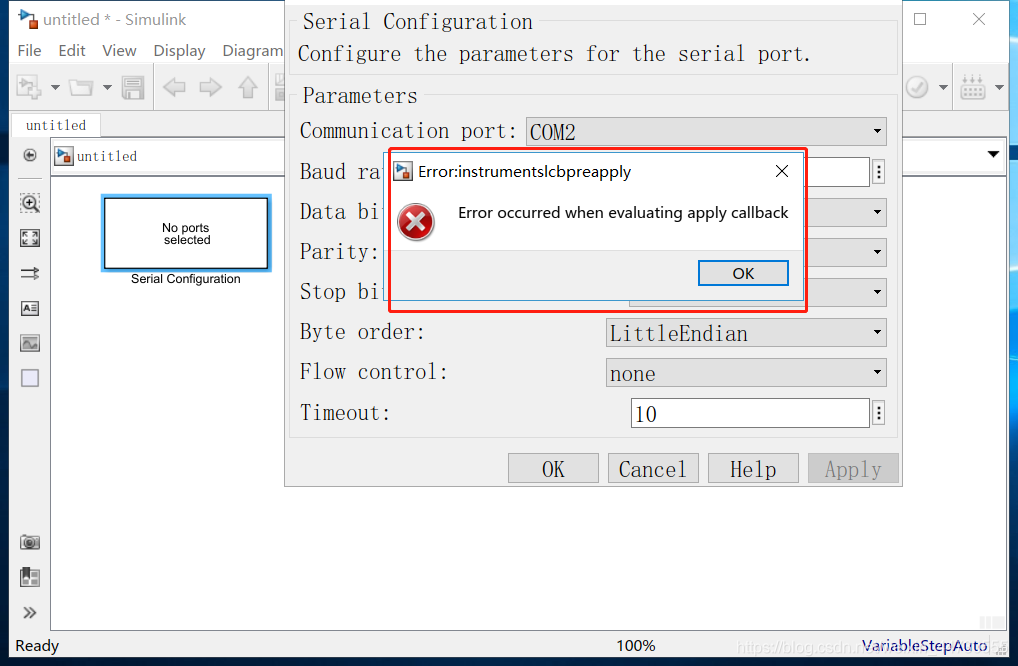Click the Area rectangle tool icon

click(30, 378)
